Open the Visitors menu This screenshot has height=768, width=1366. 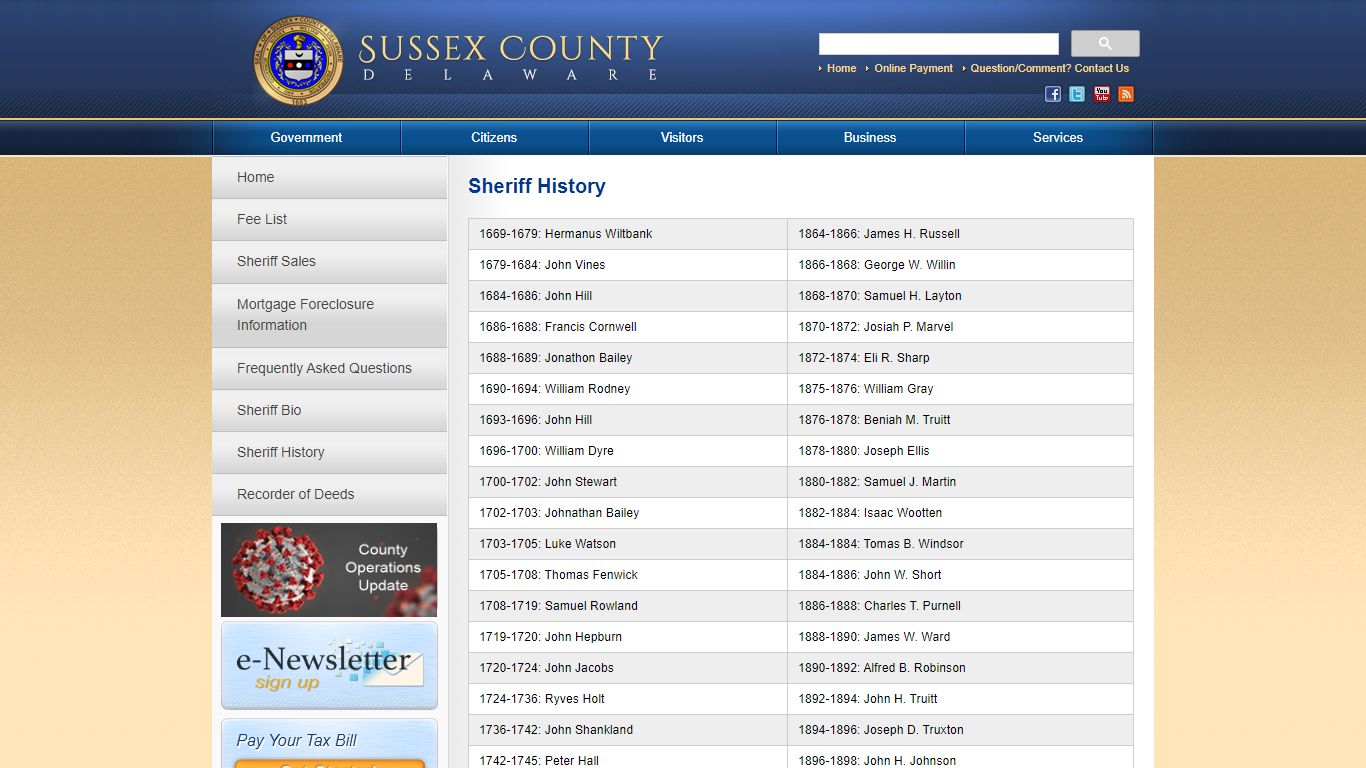[682, 138]
